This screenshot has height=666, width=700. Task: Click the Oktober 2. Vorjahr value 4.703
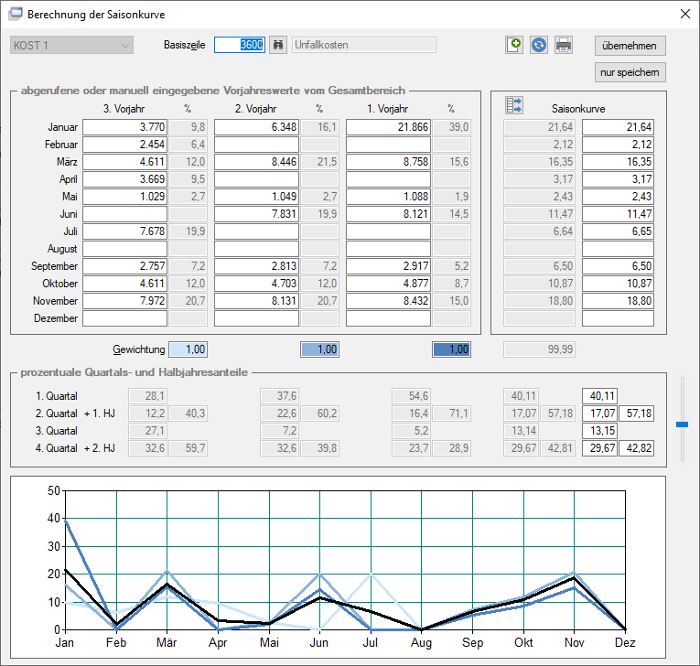coord(256,284)
